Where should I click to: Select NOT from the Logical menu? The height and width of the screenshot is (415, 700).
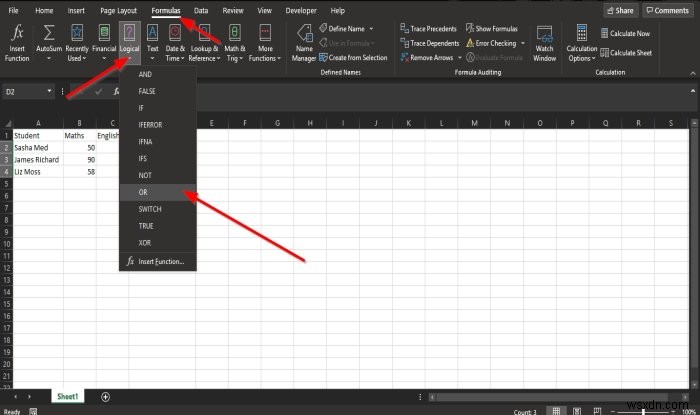tap(158, 175)
